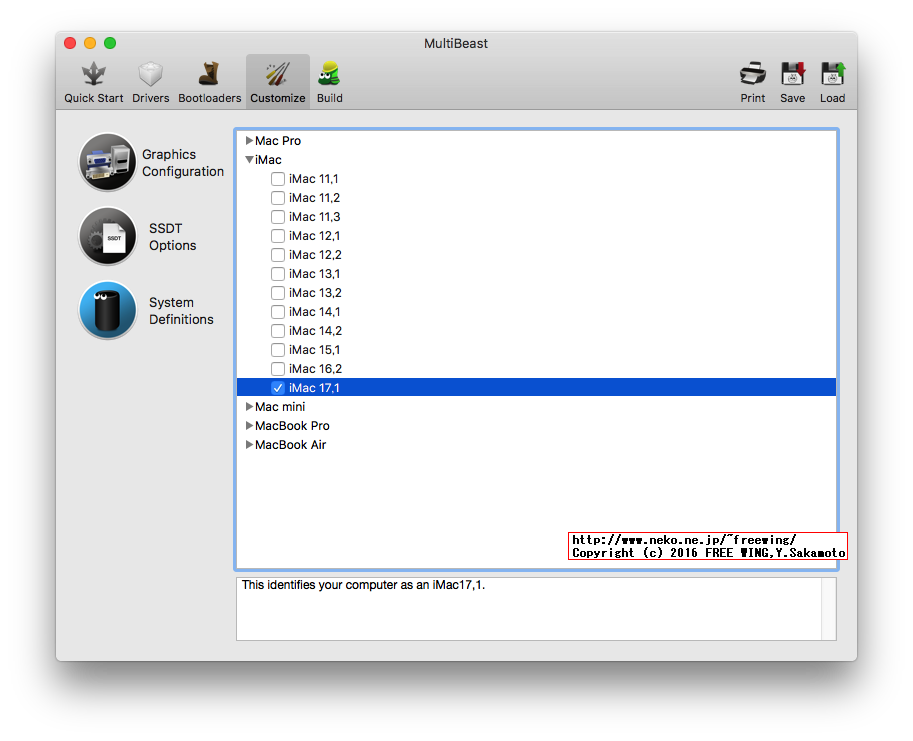Open System Definitions label
This screenshot has width=913, height=741.
181,311
